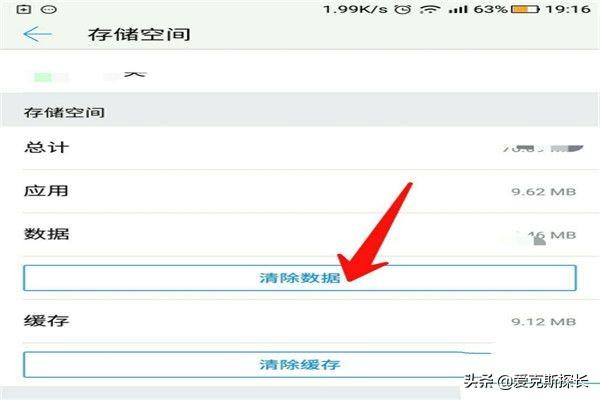Tap the 9.12 MB cache size value

click(x=544, y=322)
